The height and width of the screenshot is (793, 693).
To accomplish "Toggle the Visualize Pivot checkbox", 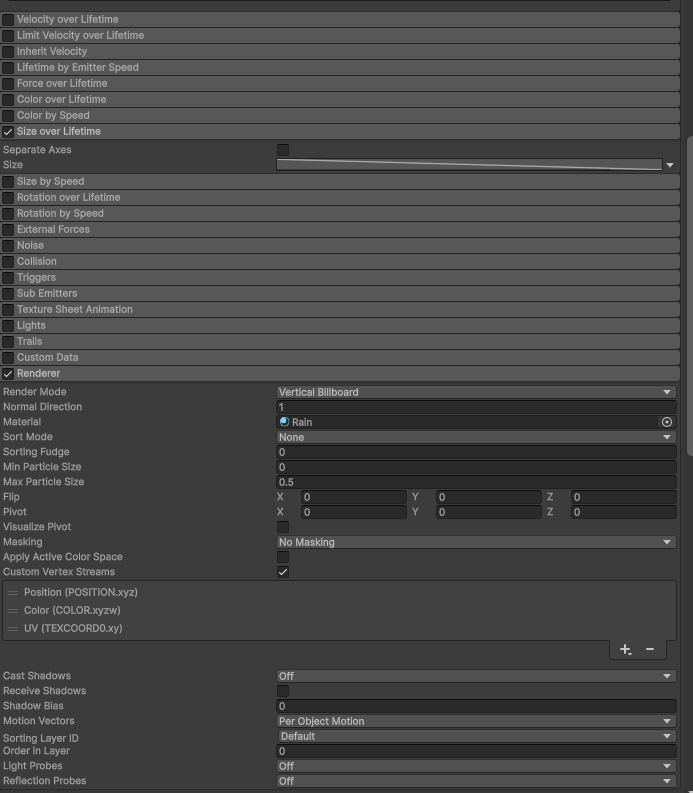I will tap(283, 527).
